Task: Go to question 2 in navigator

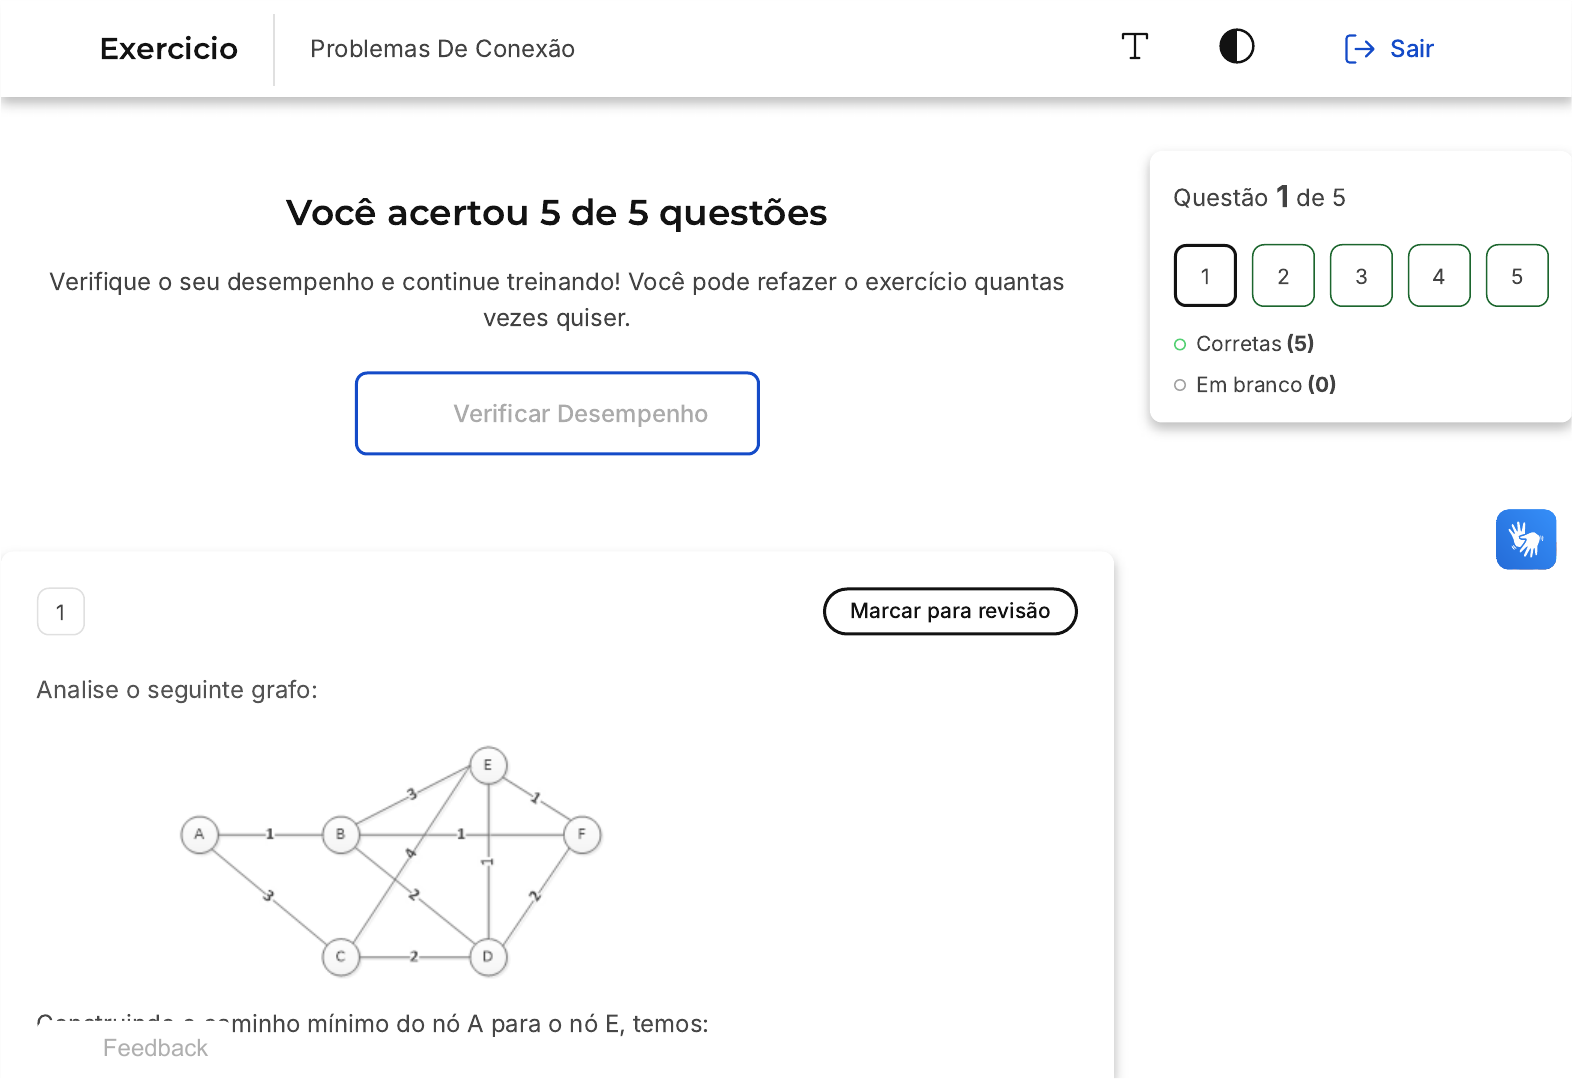Action: (1283, 276)
